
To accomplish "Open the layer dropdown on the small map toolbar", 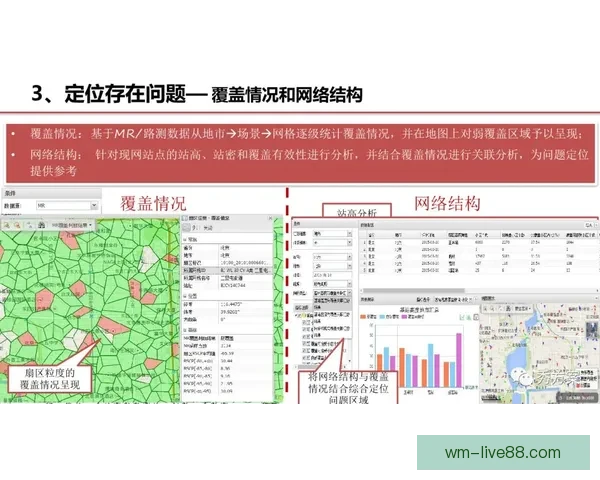I will click(523, 308).
